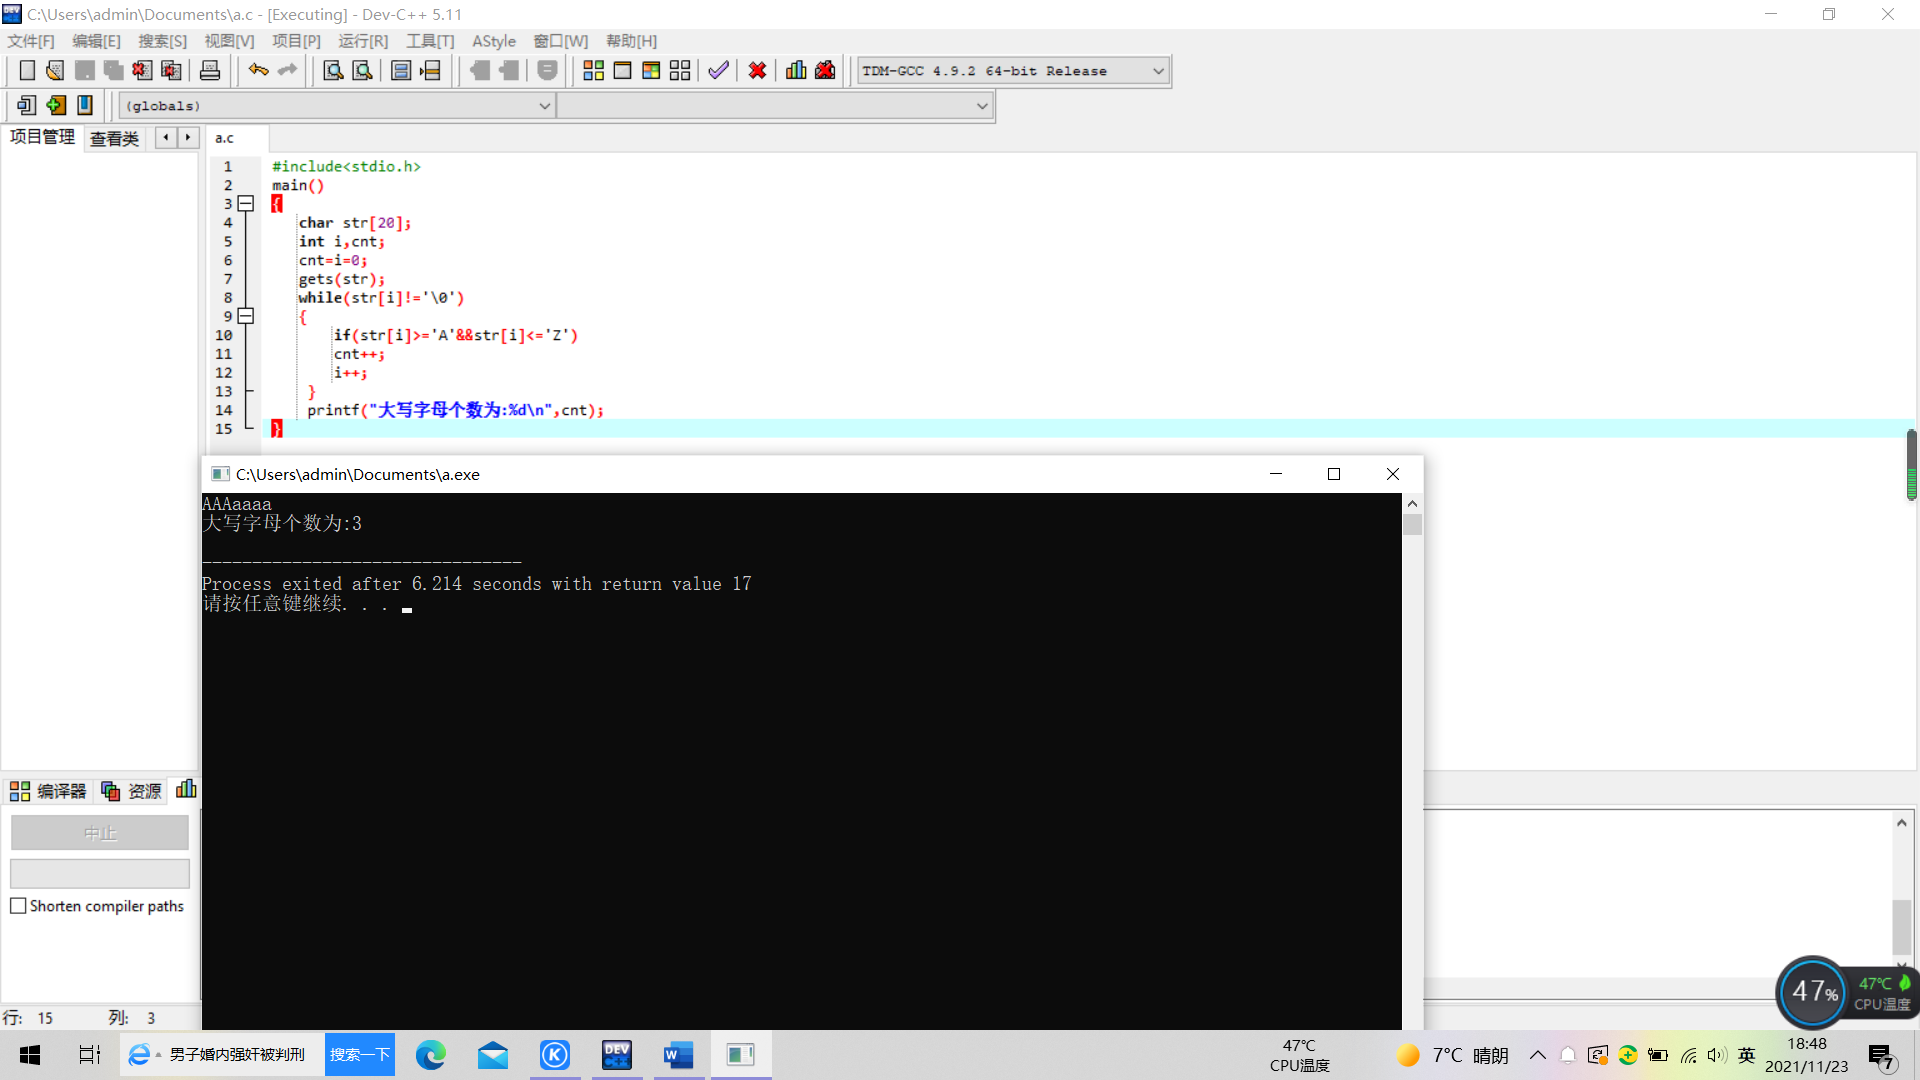
Task: Enable Shorten compiler paths checkbox
Action: [18, 906]
